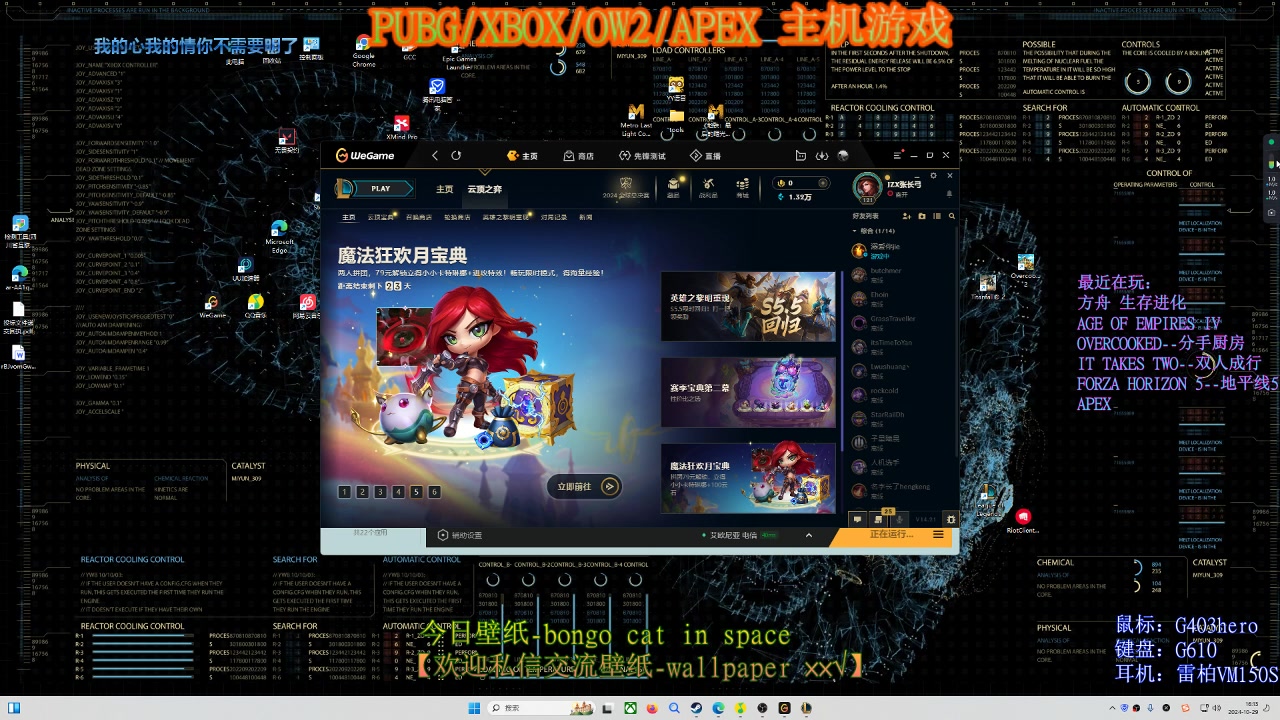This screenshot has height=720, width=1280.
Task: Open the 商城 store coins icon
Action: 742,188
